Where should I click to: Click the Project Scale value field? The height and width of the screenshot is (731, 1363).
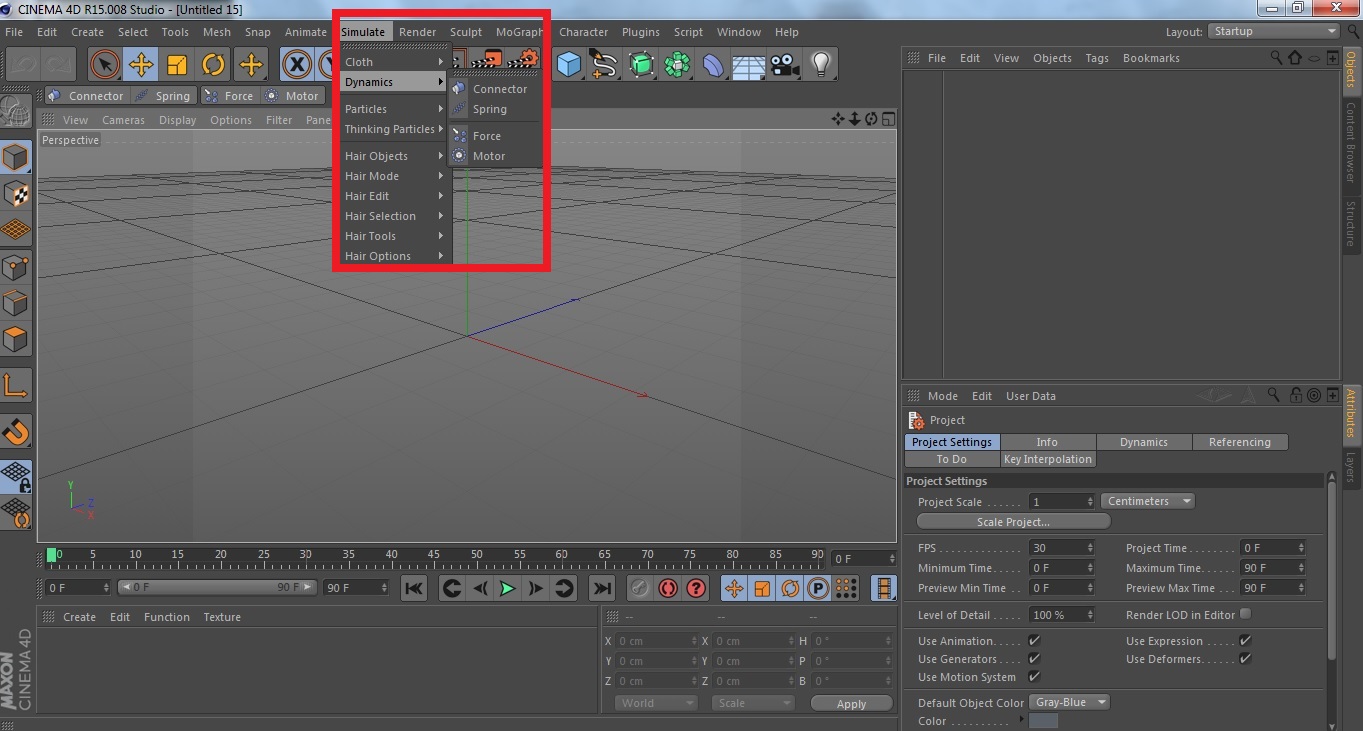[1062, 501]
